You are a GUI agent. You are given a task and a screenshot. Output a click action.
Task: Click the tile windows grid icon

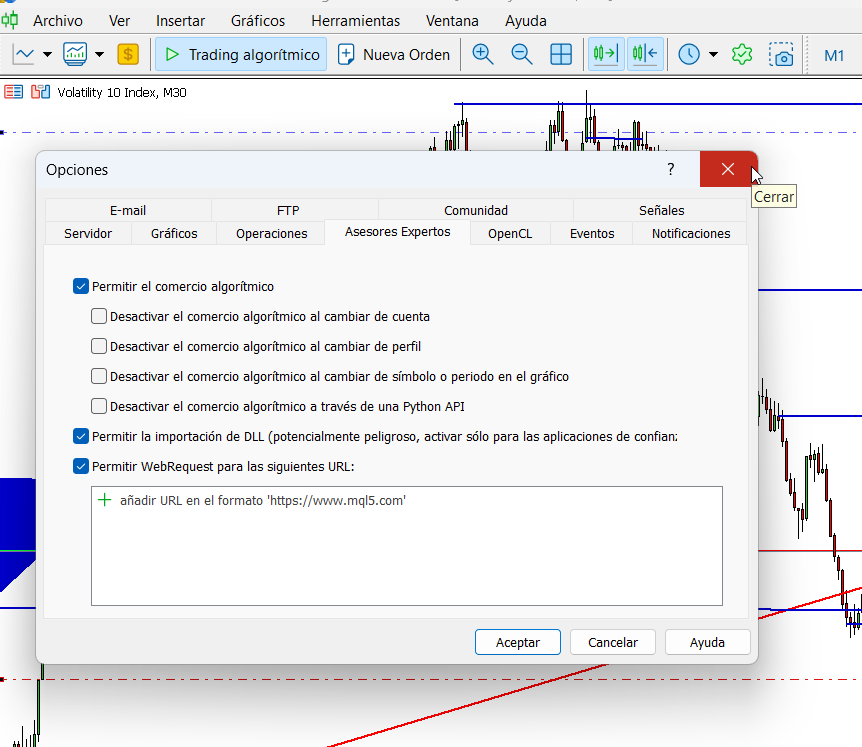coord(561,54)
